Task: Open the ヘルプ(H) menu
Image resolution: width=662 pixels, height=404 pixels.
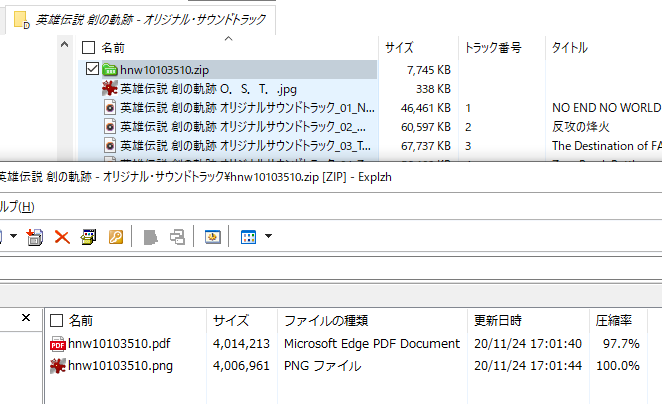Action: (x=17, y=207)
